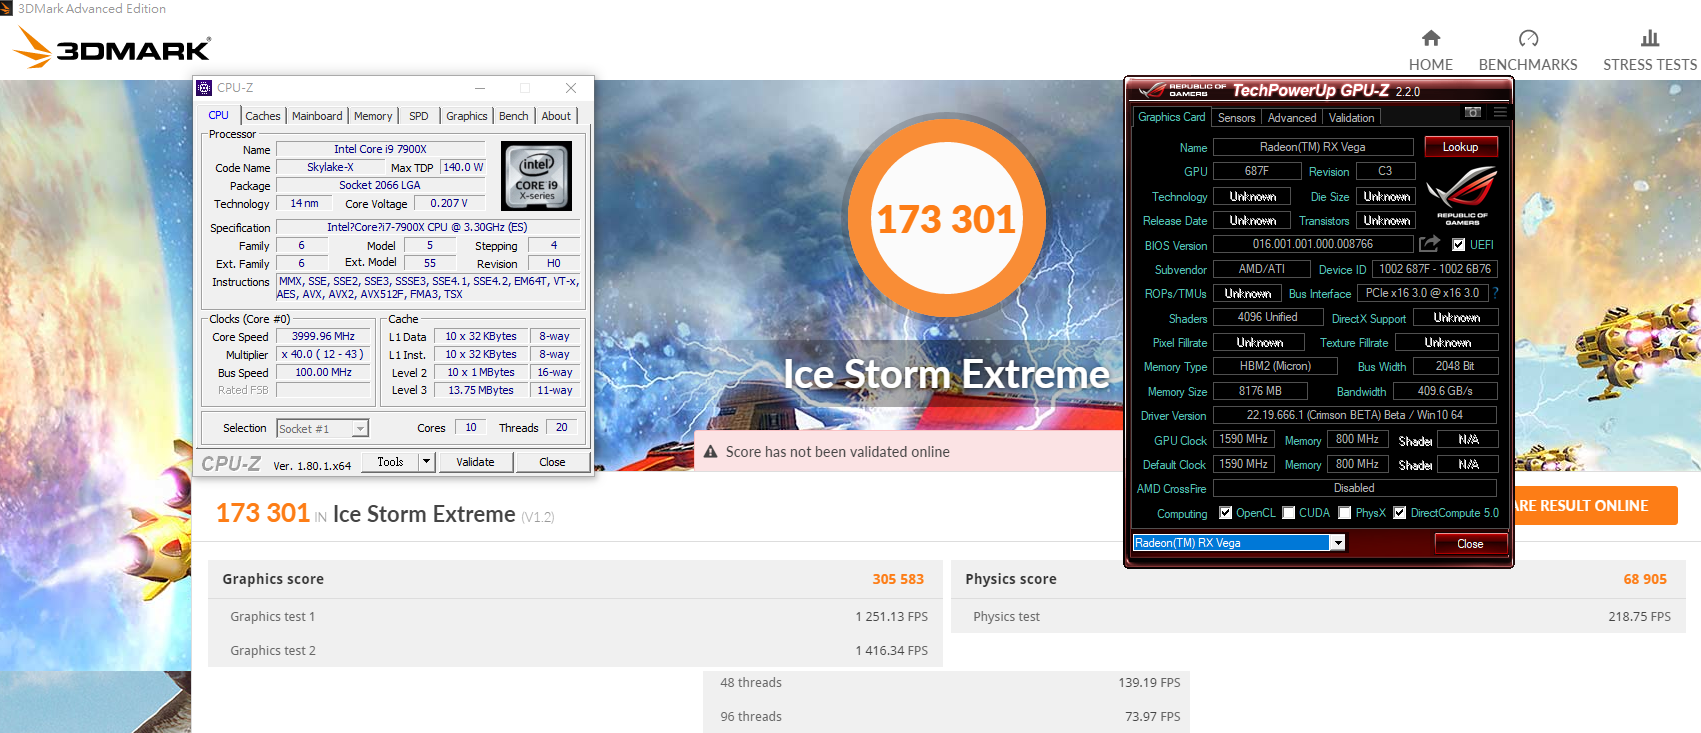Open the GPU-Z hamburger menu icon

pos(1500,112)
